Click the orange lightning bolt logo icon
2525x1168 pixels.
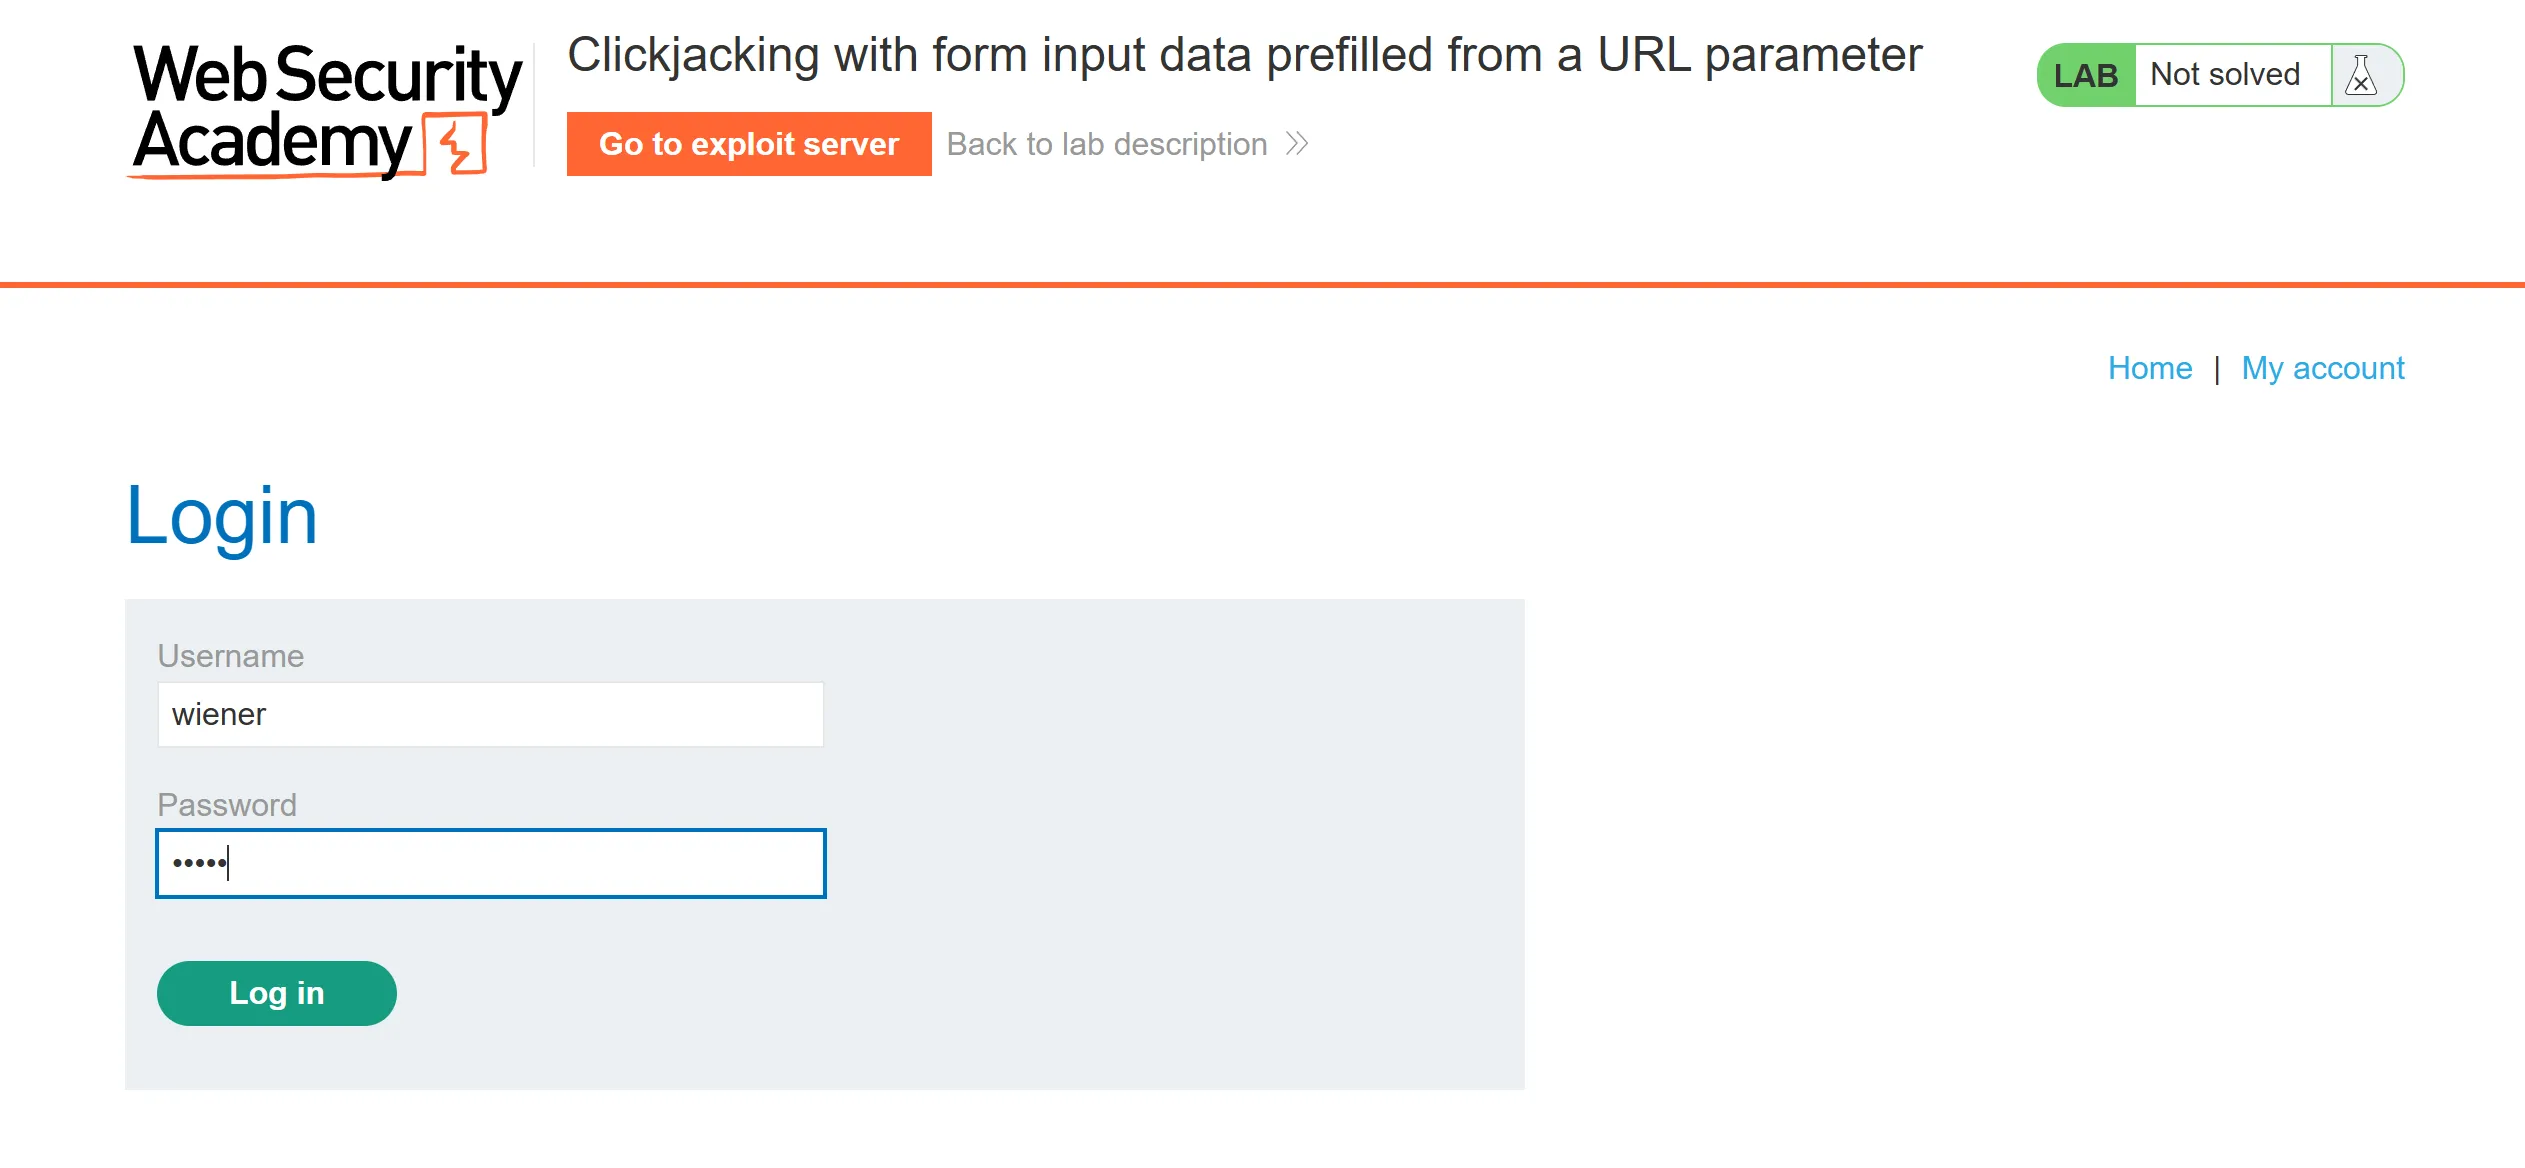click(x=456, y=145)
